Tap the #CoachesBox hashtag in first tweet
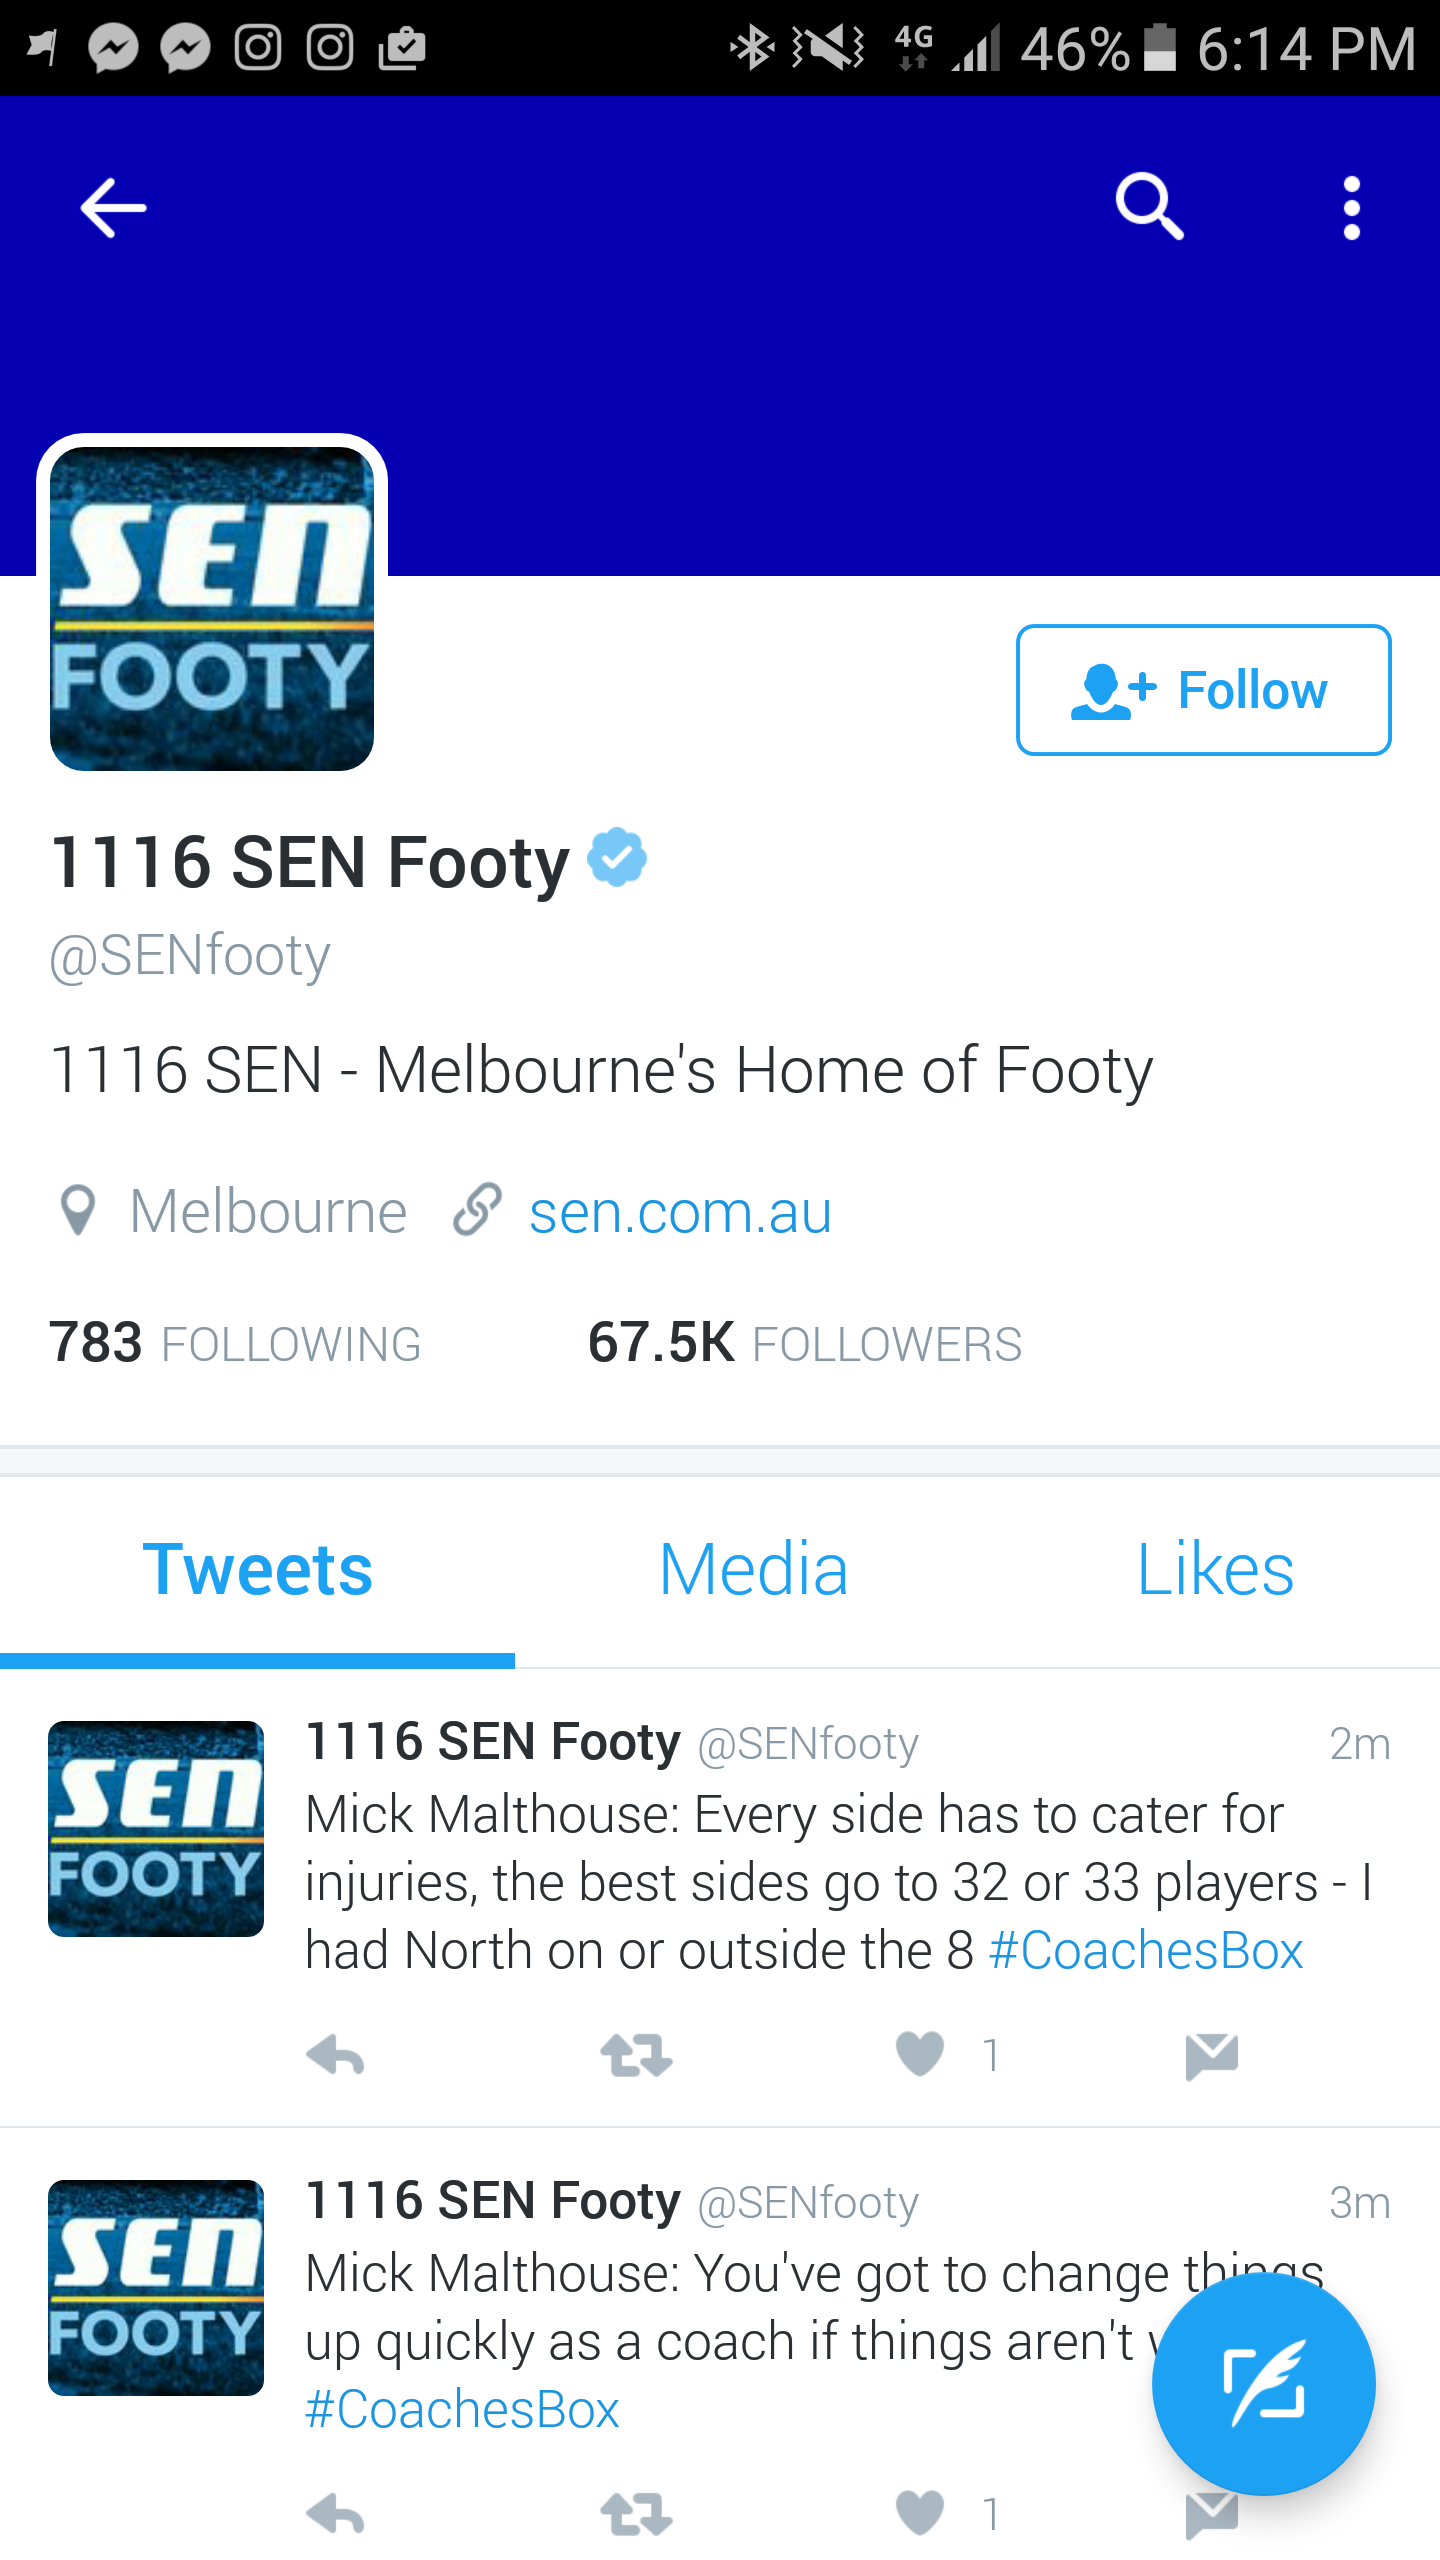This screenshot has width=1440, height=2560. (x=1146, y=1950)
